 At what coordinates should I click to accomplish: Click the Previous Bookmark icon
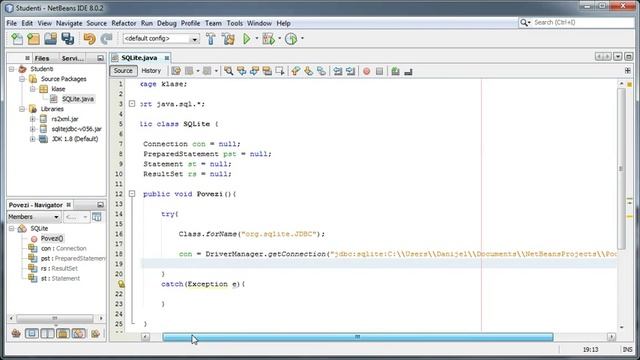(x=296, y=71)
